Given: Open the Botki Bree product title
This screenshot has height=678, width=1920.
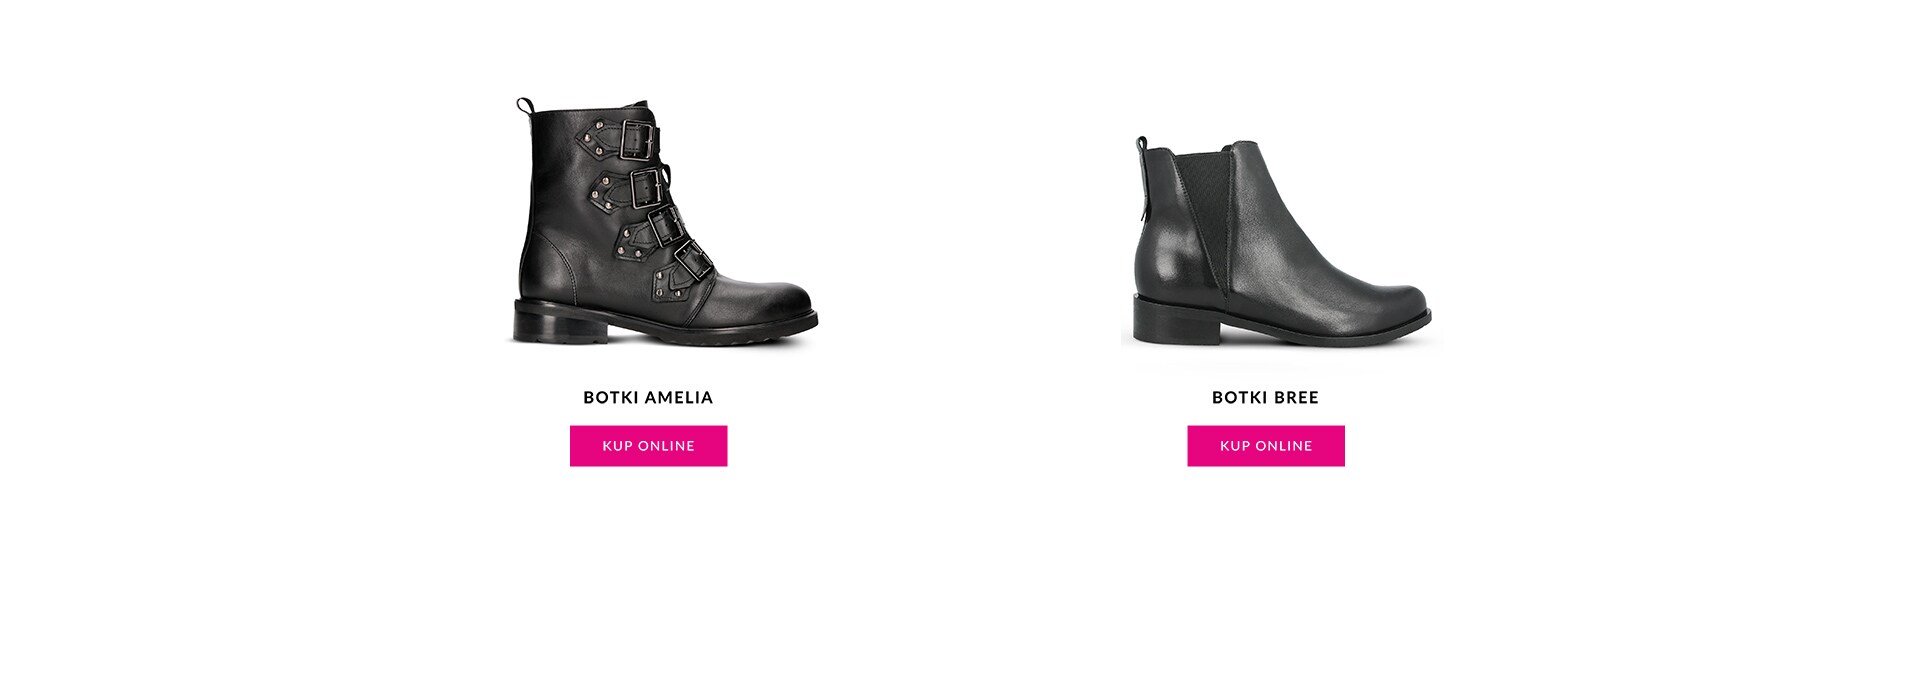Looking at the screenshot, I should click(x=1265, y=397).
